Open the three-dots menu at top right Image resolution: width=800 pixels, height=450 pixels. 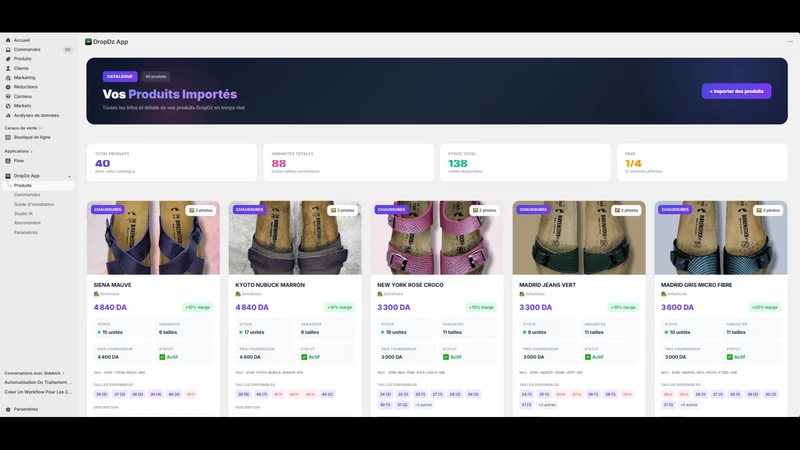[790, 42]
